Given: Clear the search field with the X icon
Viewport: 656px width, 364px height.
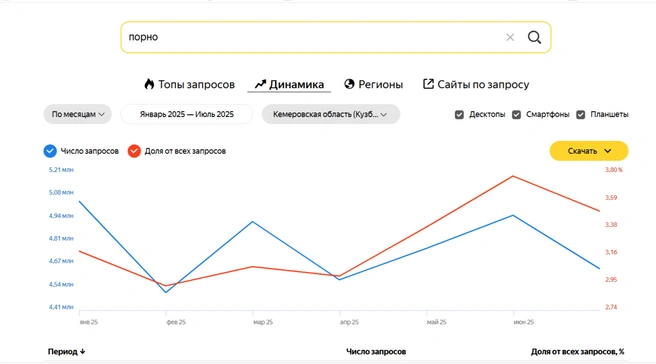Looking at the screenshot, I should tap(510, 37).
